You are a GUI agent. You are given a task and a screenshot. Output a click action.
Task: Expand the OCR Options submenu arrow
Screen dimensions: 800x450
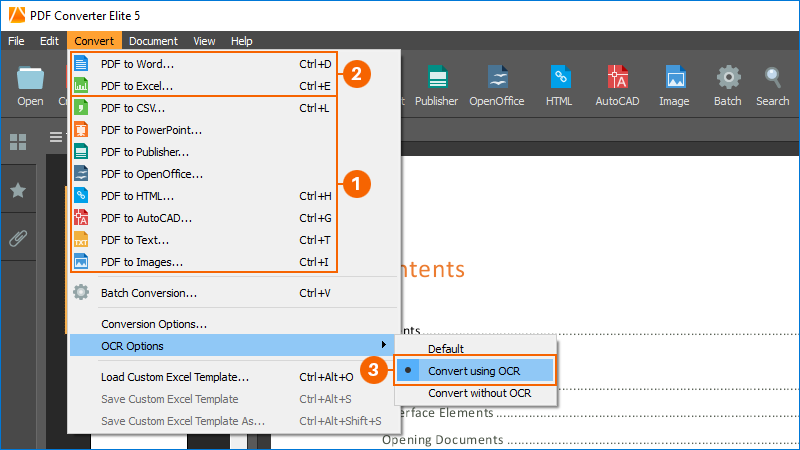tap(384, 345)
